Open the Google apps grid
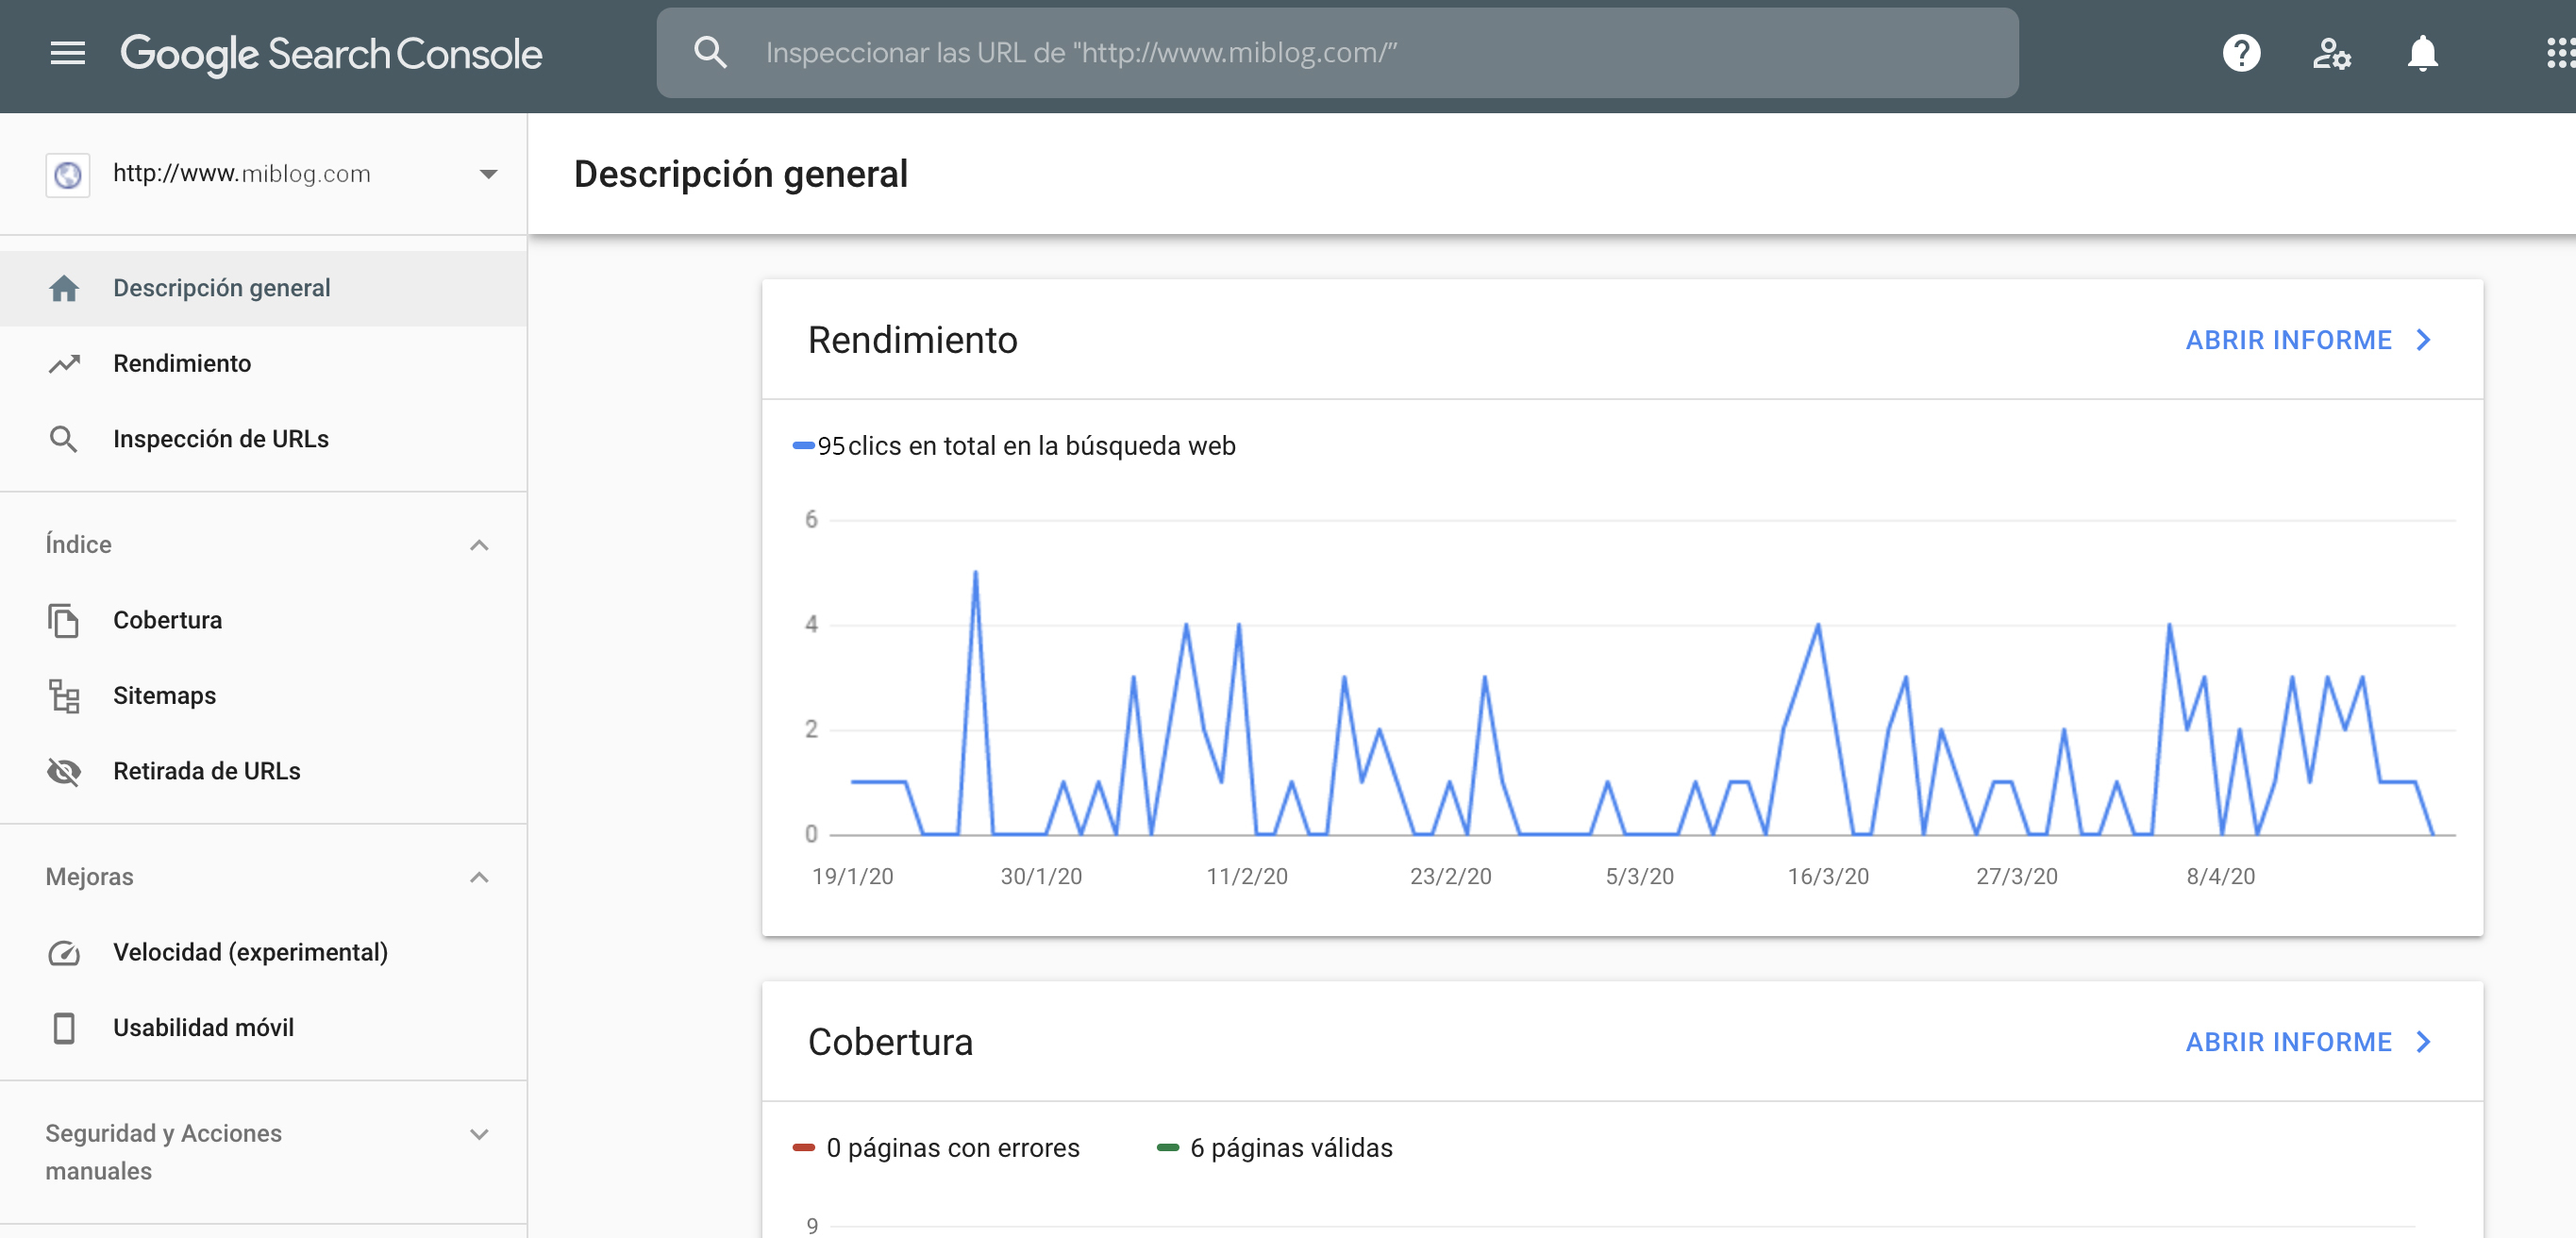 (x=2560, y=53)
